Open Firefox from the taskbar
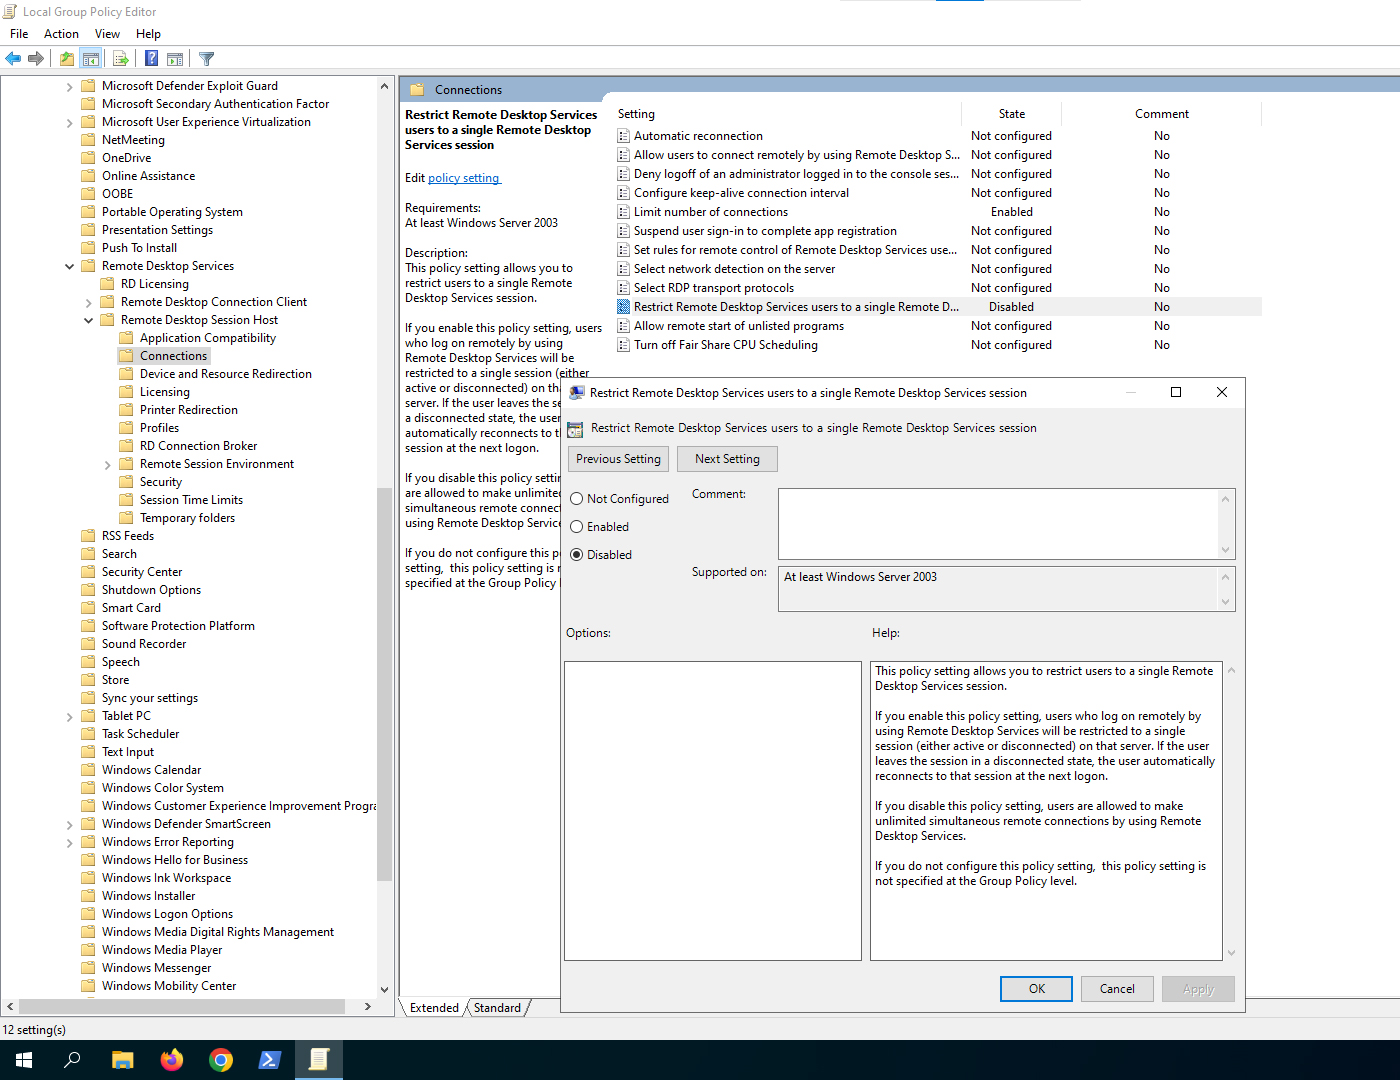This screenshot has width=1400, height=1080. click(172, 1060)
